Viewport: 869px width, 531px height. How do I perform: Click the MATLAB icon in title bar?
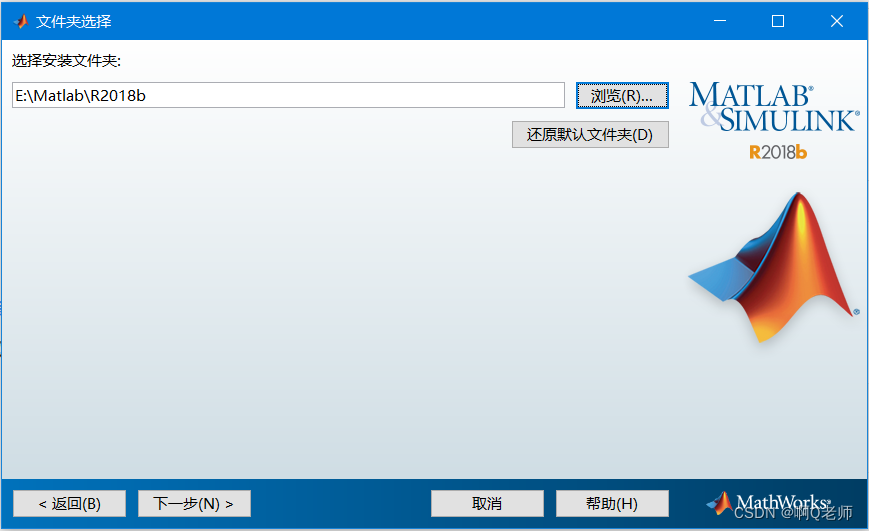(21, 22)
